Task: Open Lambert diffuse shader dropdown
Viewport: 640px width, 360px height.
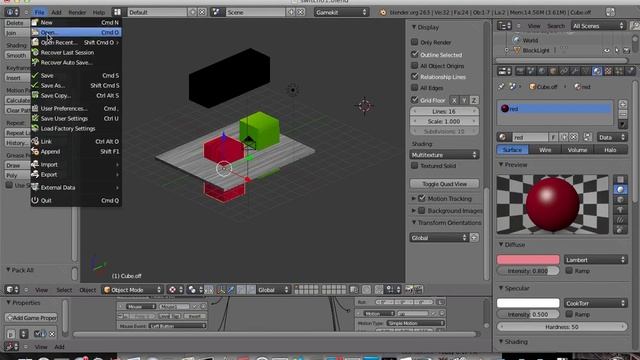Action: [596, 260]
